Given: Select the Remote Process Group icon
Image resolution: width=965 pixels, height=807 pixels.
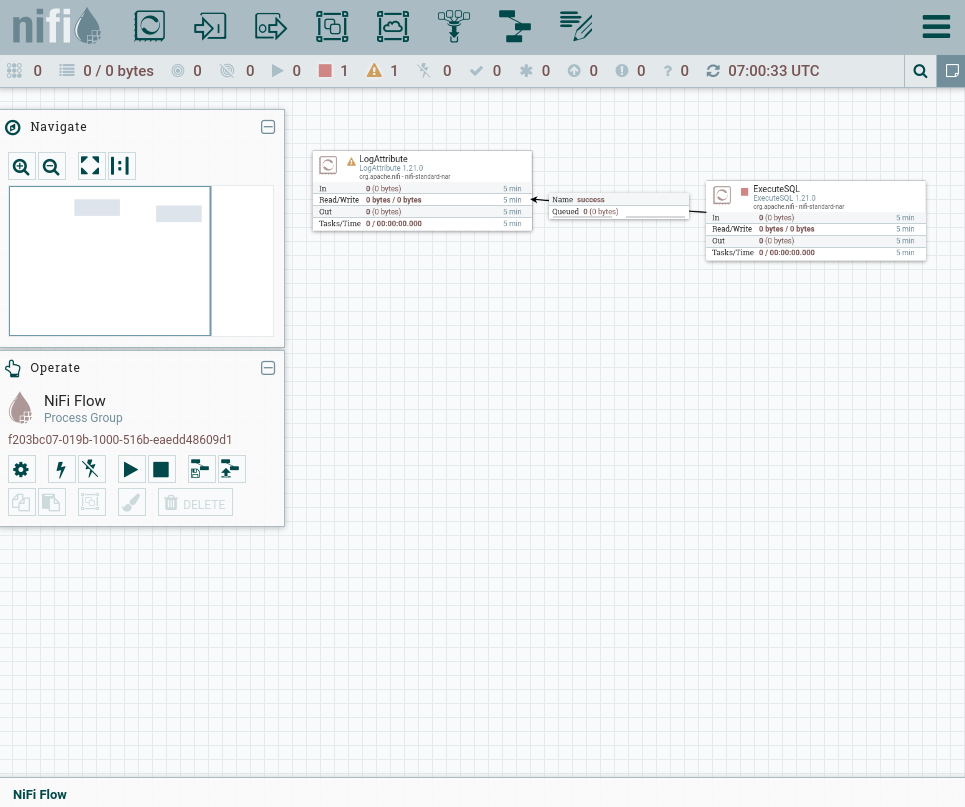Looking at the screenshot, I should pyautogui.click(x=393, y=26).
